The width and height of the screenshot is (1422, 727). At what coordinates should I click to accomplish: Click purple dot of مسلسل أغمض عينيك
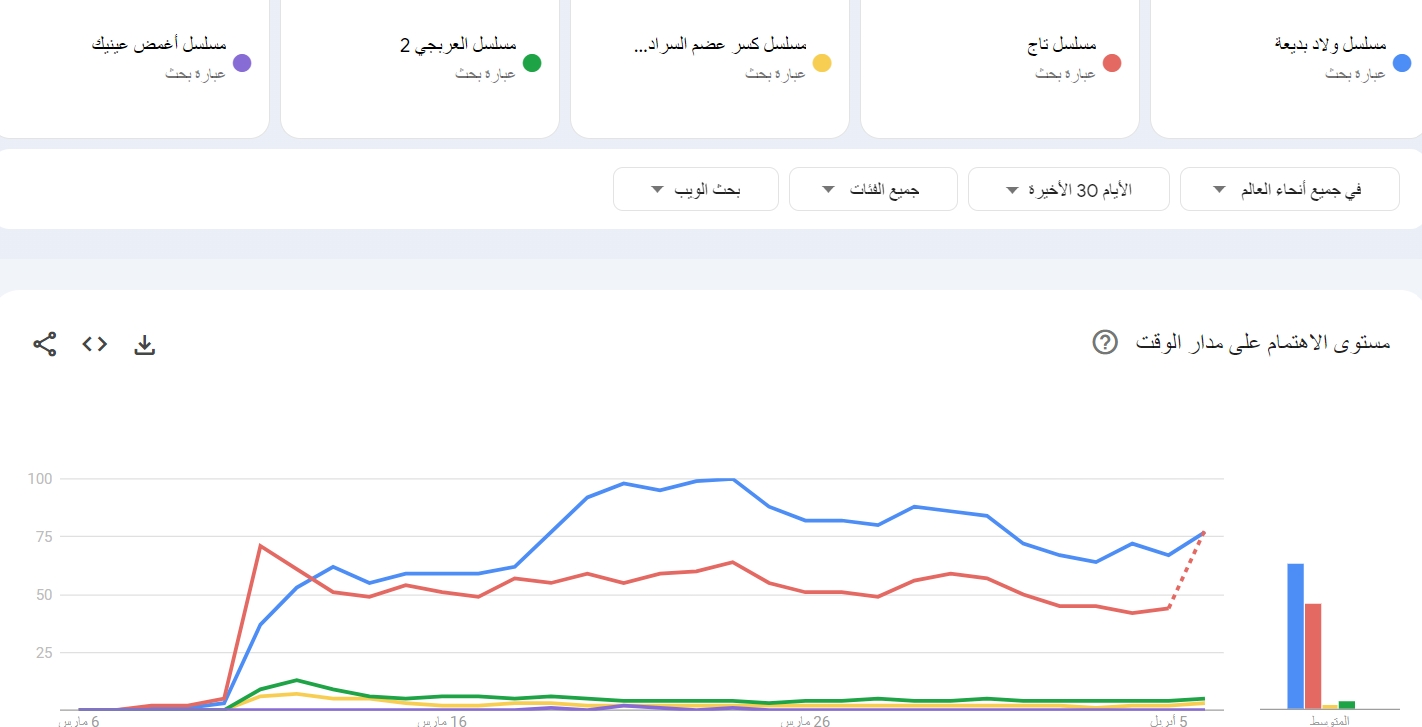tap(242, 63)
